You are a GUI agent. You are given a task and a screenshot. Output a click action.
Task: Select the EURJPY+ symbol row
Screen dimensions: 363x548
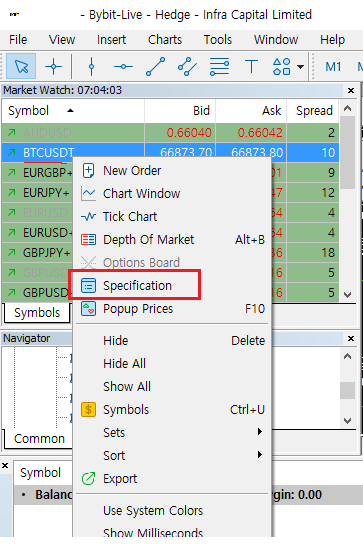pos(37,193)
